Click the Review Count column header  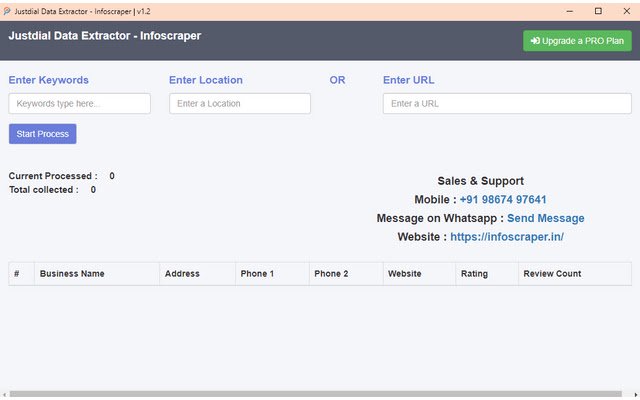575,274
